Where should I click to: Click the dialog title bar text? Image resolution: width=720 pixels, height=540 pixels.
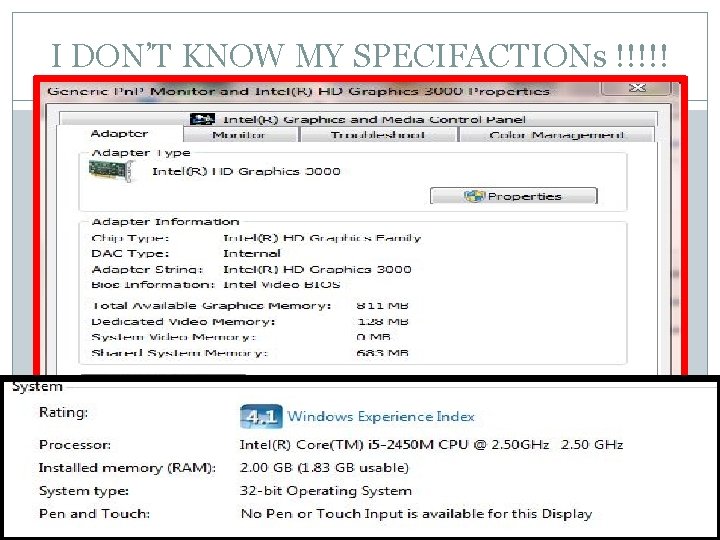(x=298, y=91)
